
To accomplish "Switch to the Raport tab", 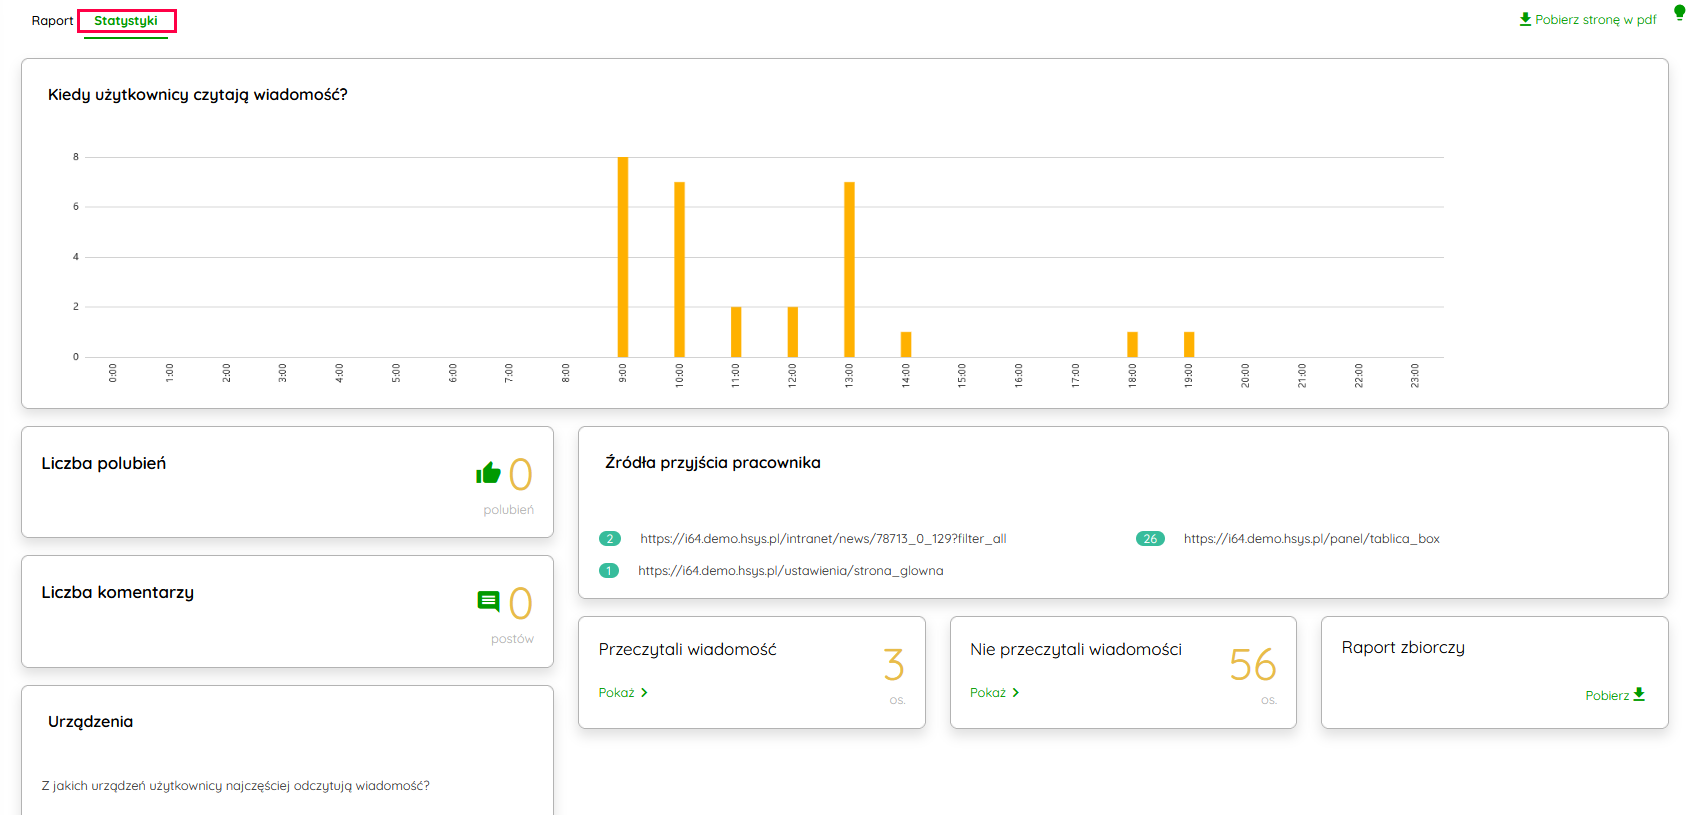I will 52,21.
